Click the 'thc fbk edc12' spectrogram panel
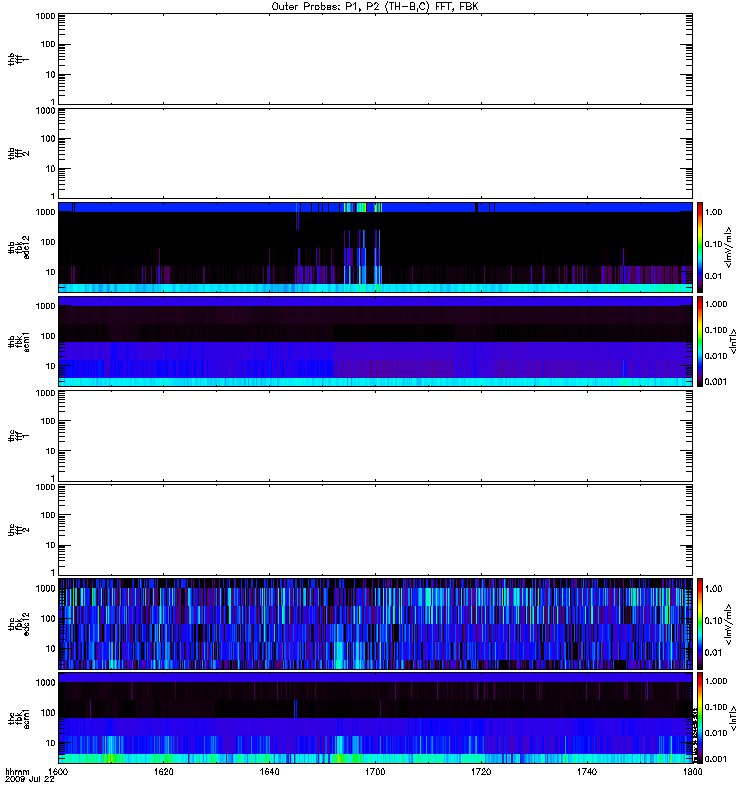This screenshot has width=750, height=800. (375, 623)
